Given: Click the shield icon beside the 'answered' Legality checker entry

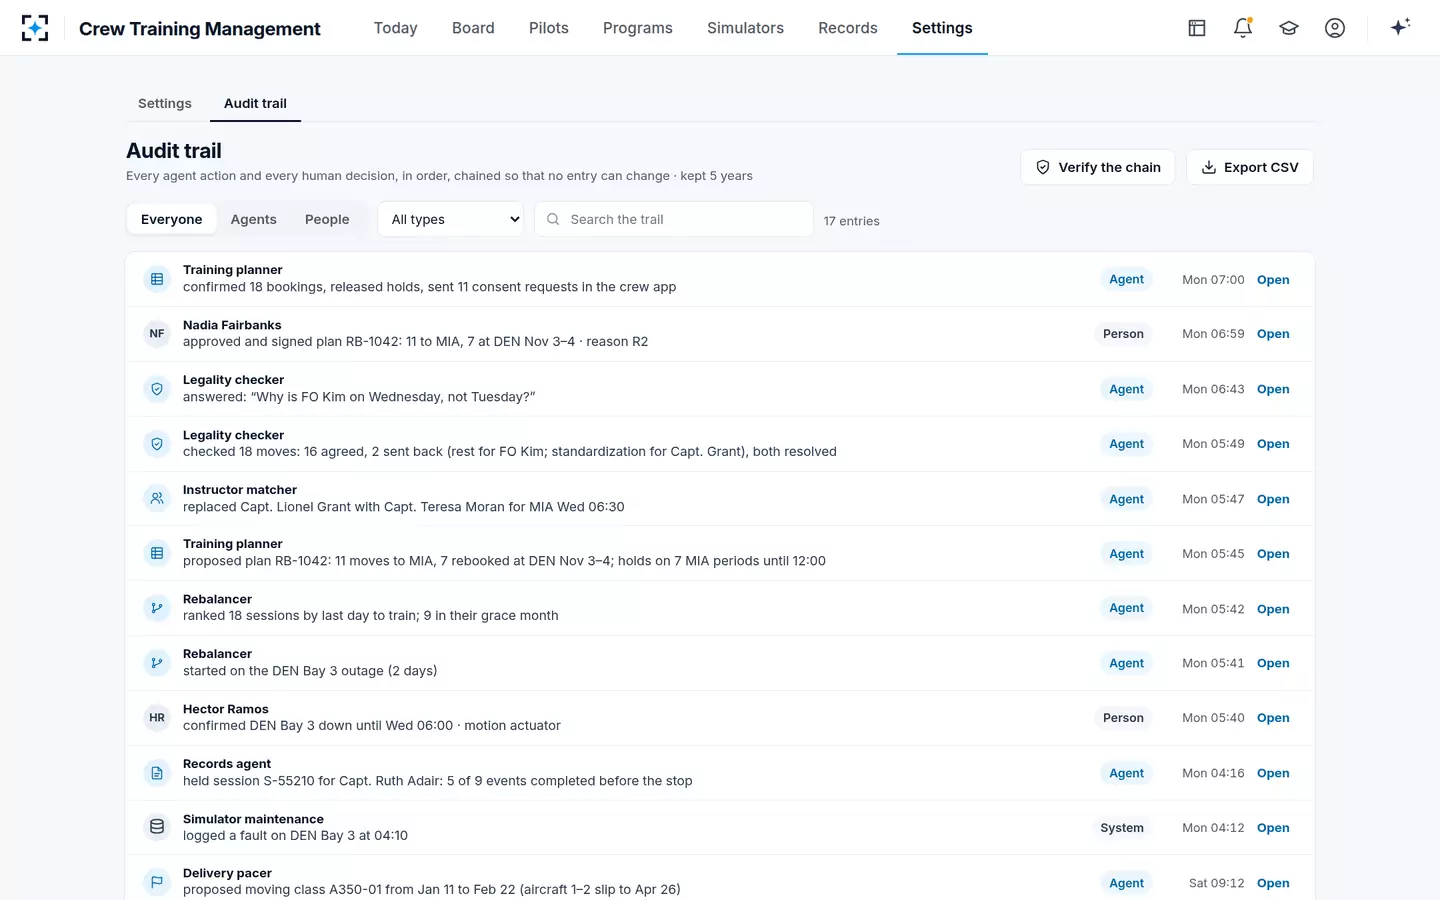Looking at the screenshot, I should tap(157, 389).
